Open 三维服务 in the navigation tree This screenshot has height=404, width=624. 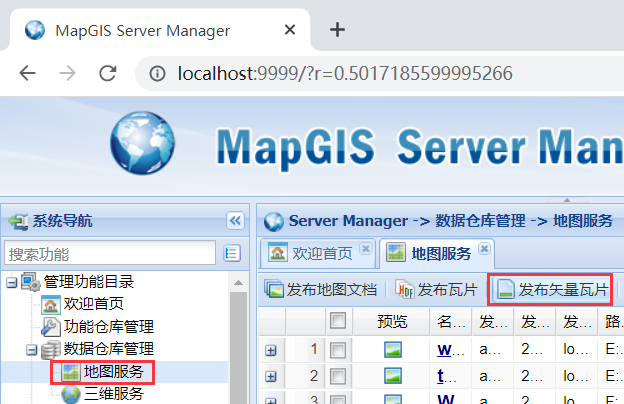pos(113,394)
